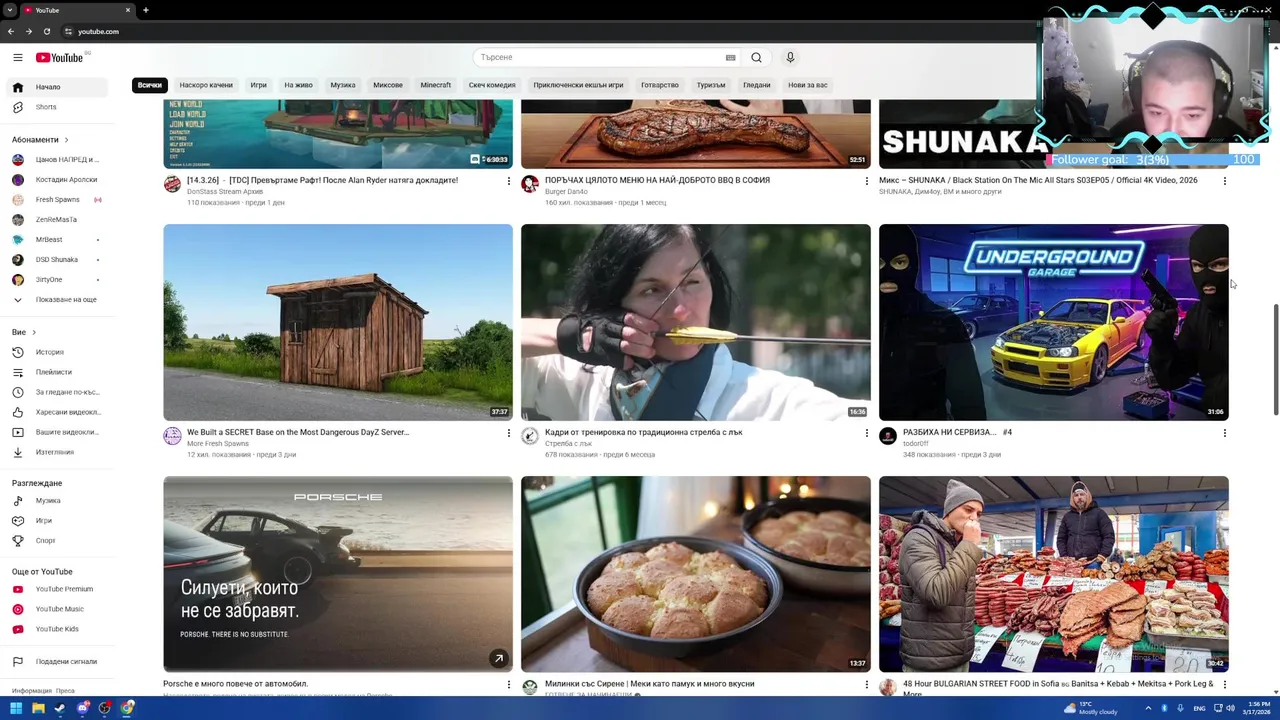Open more options for BBQ в София video
The width and height of the screenshot is (1280, 720).
(x=866, y=181)
